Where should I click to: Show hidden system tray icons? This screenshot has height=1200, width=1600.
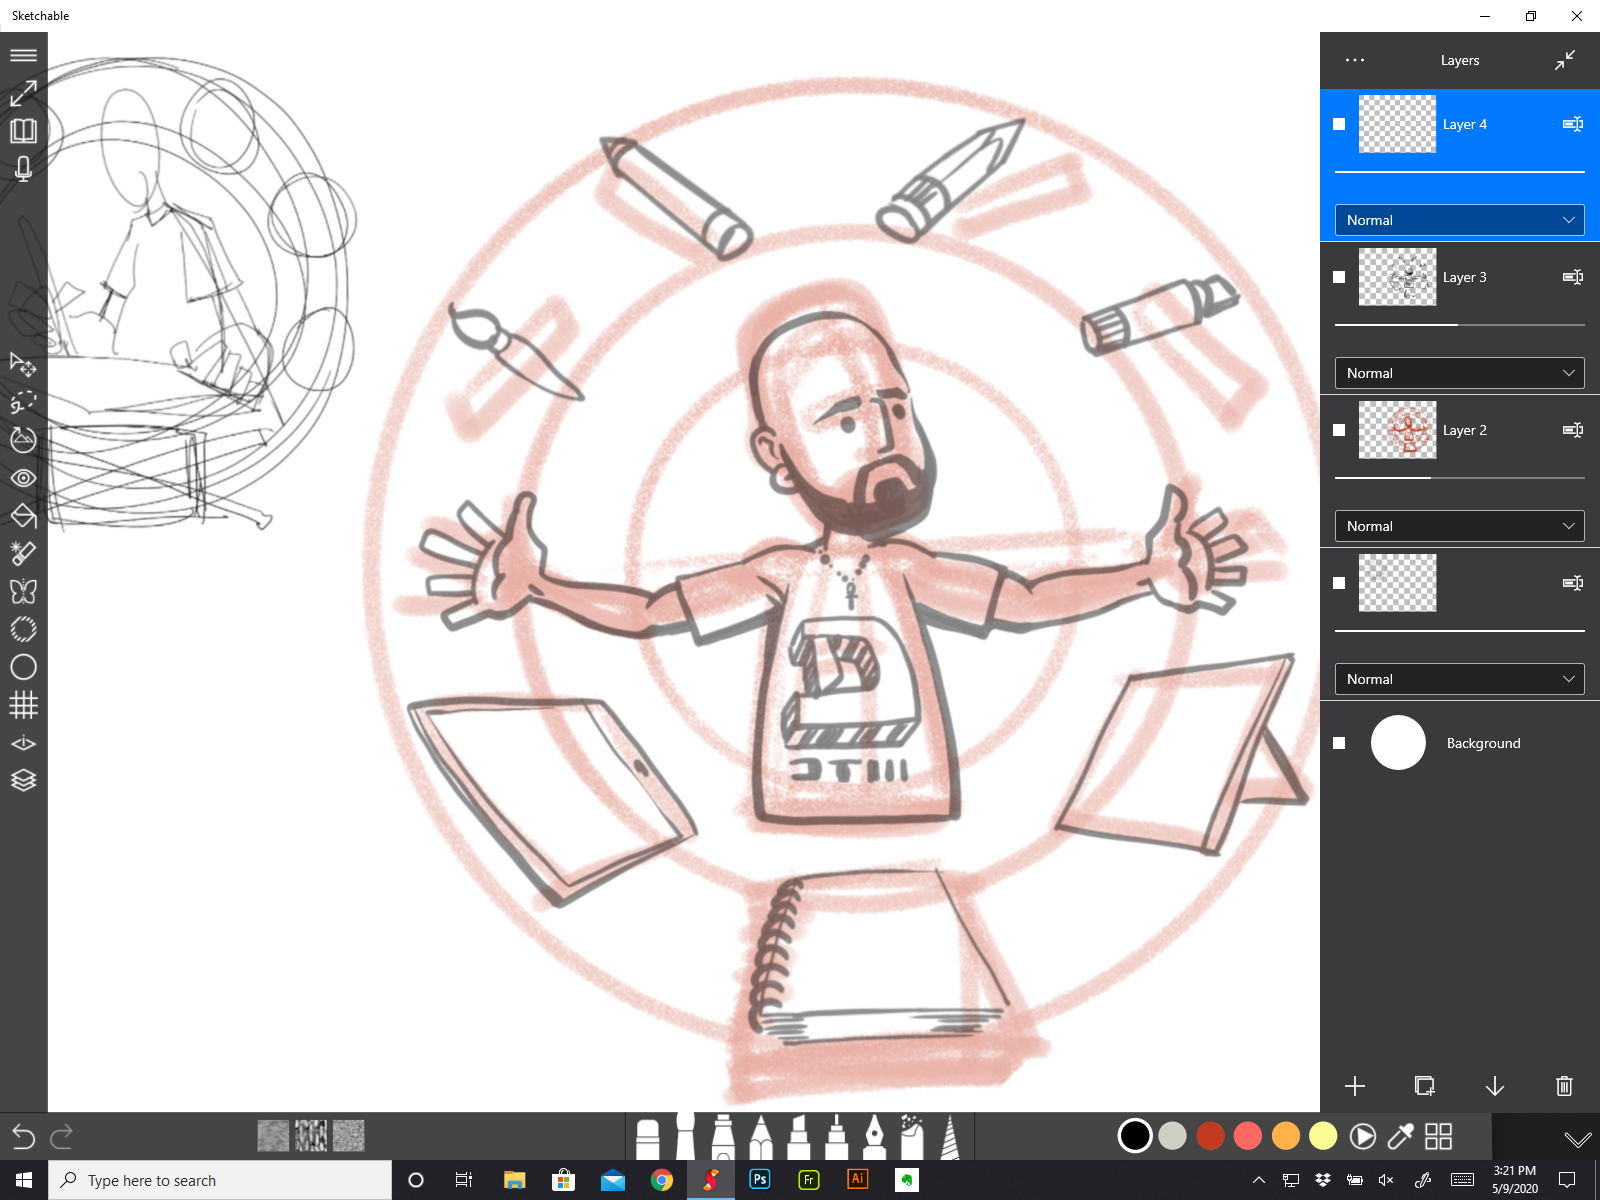(x=1259, y=1180)
